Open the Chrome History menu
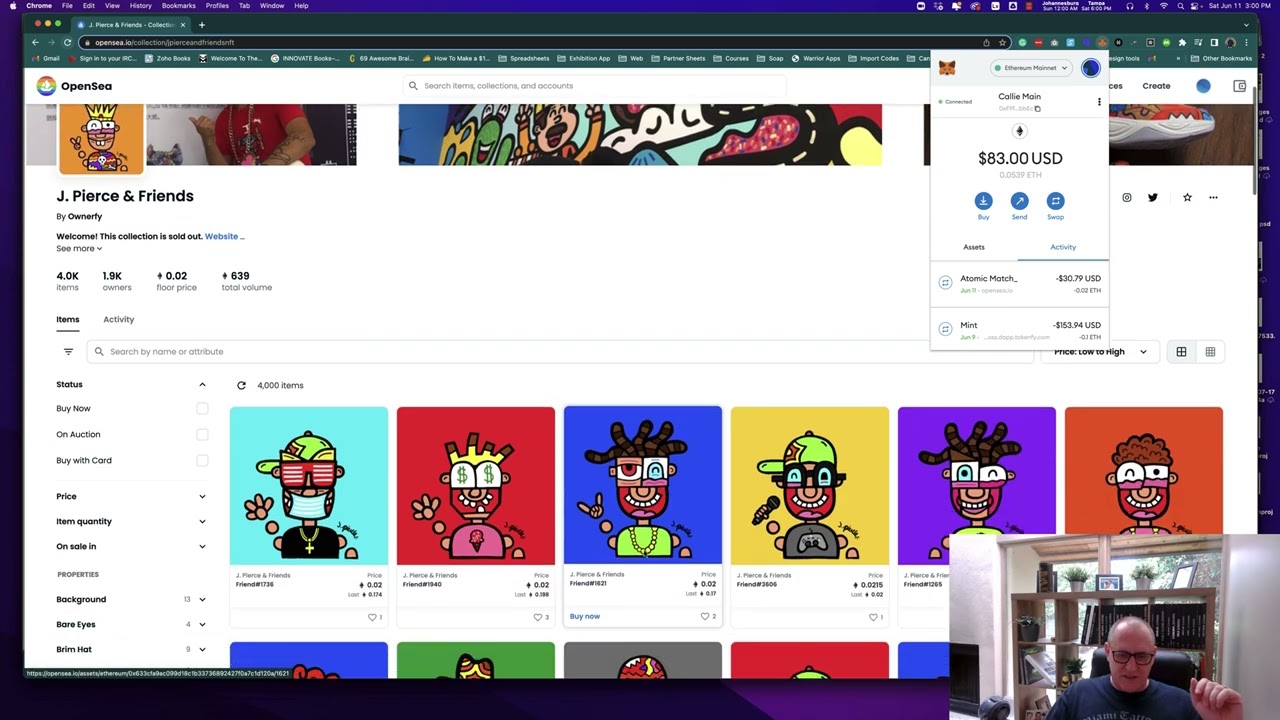The width and height of the screenshot is (1280, 720). [x=140, y=6]
